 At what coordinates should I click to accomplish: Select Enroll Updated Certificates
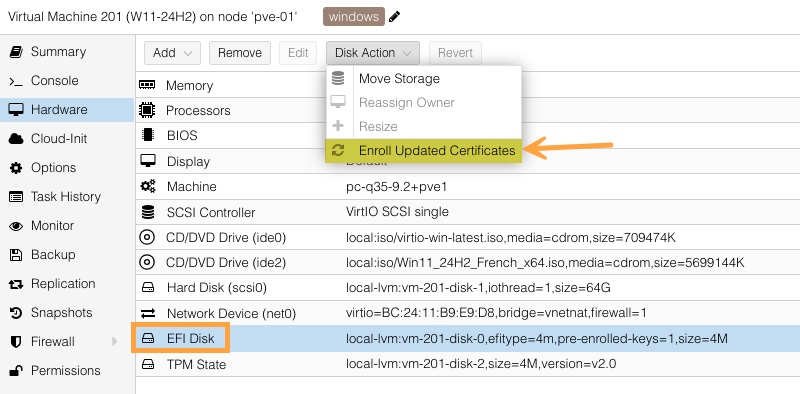coord(423,151)
